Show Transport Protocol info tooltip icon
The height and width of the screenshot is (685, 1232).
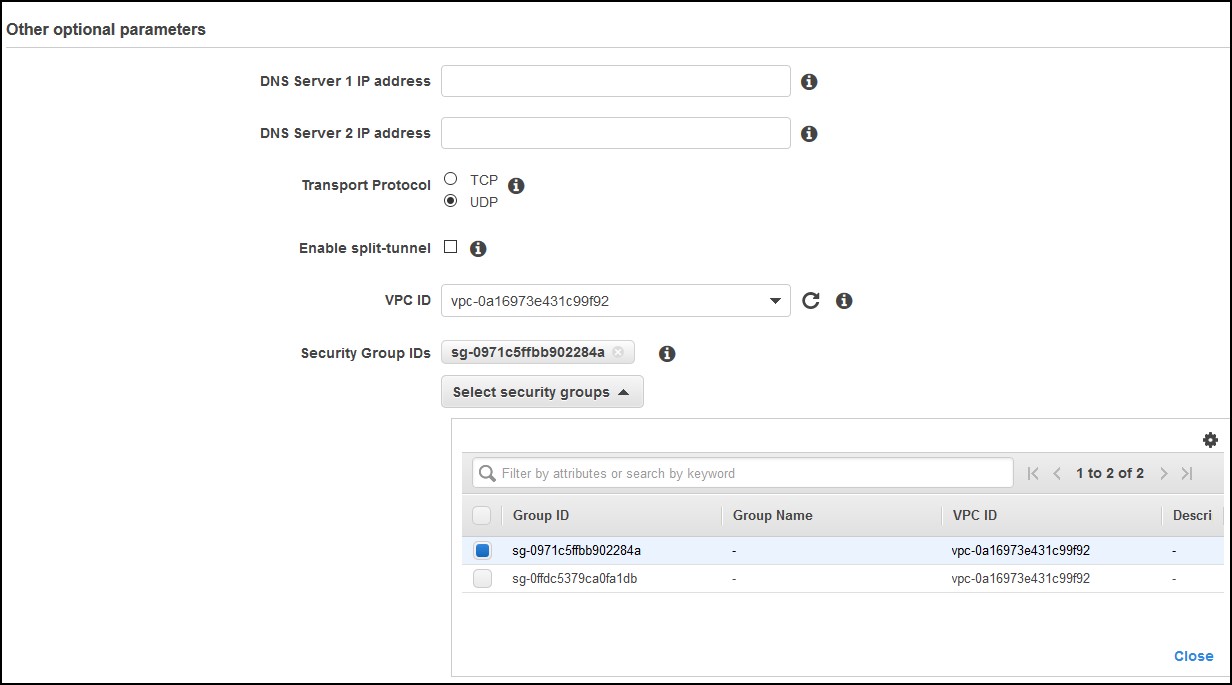pyautogui.click(x=517, y=186)
